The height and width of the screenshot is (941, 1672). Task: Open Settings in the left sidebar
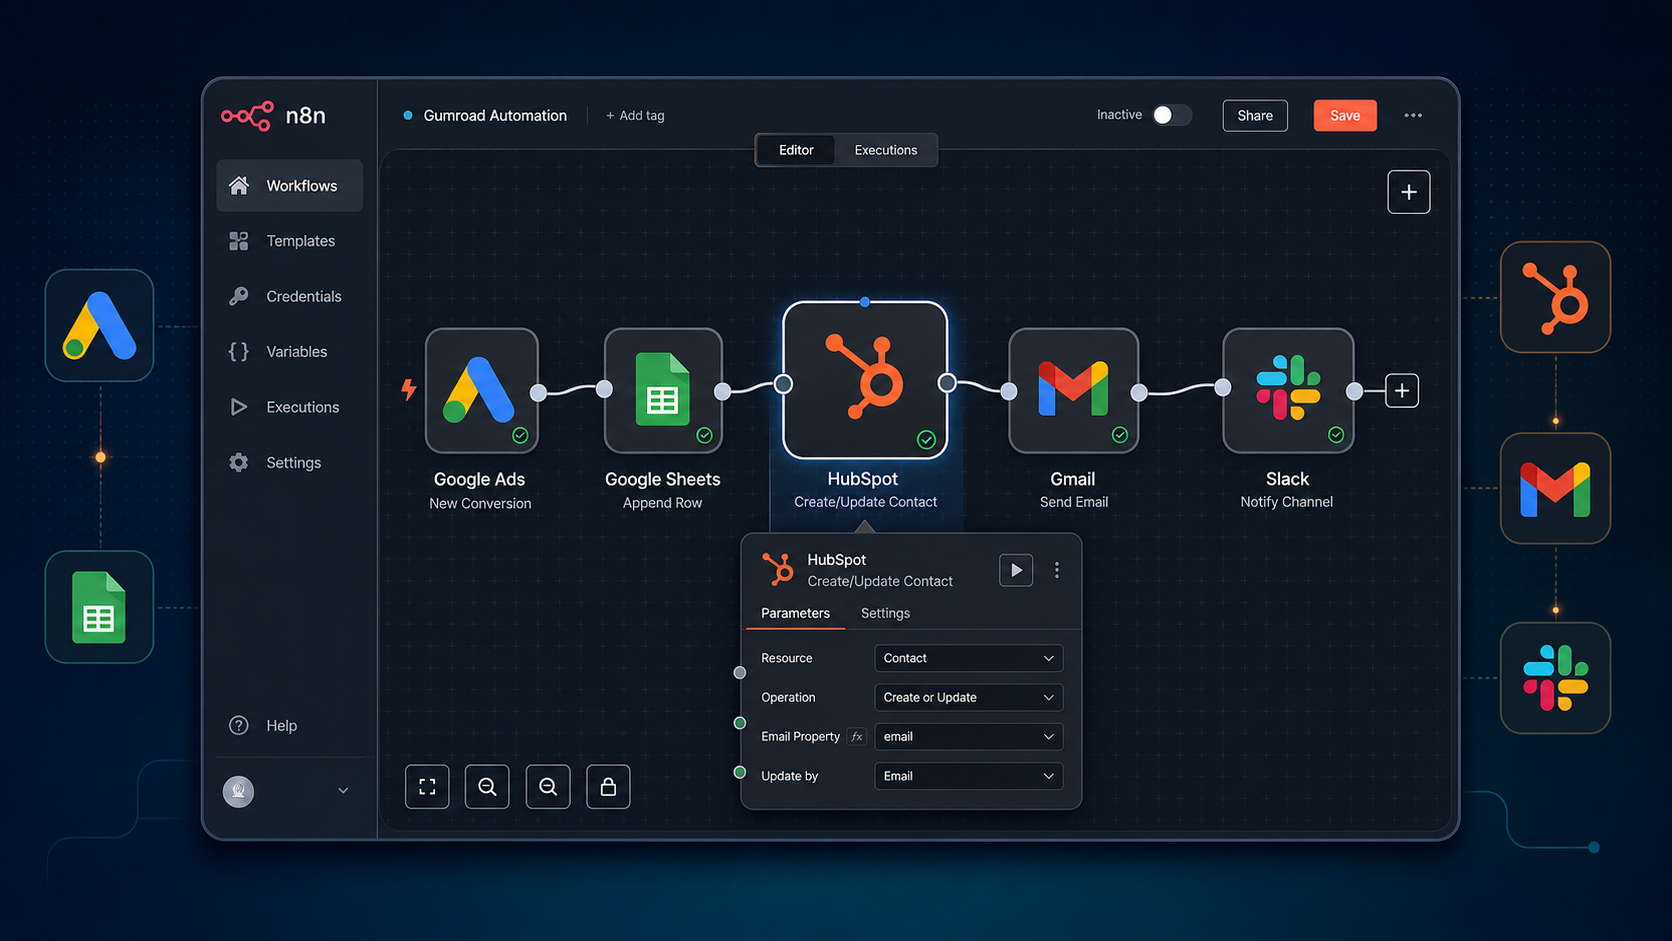click(x=289, y=463)
